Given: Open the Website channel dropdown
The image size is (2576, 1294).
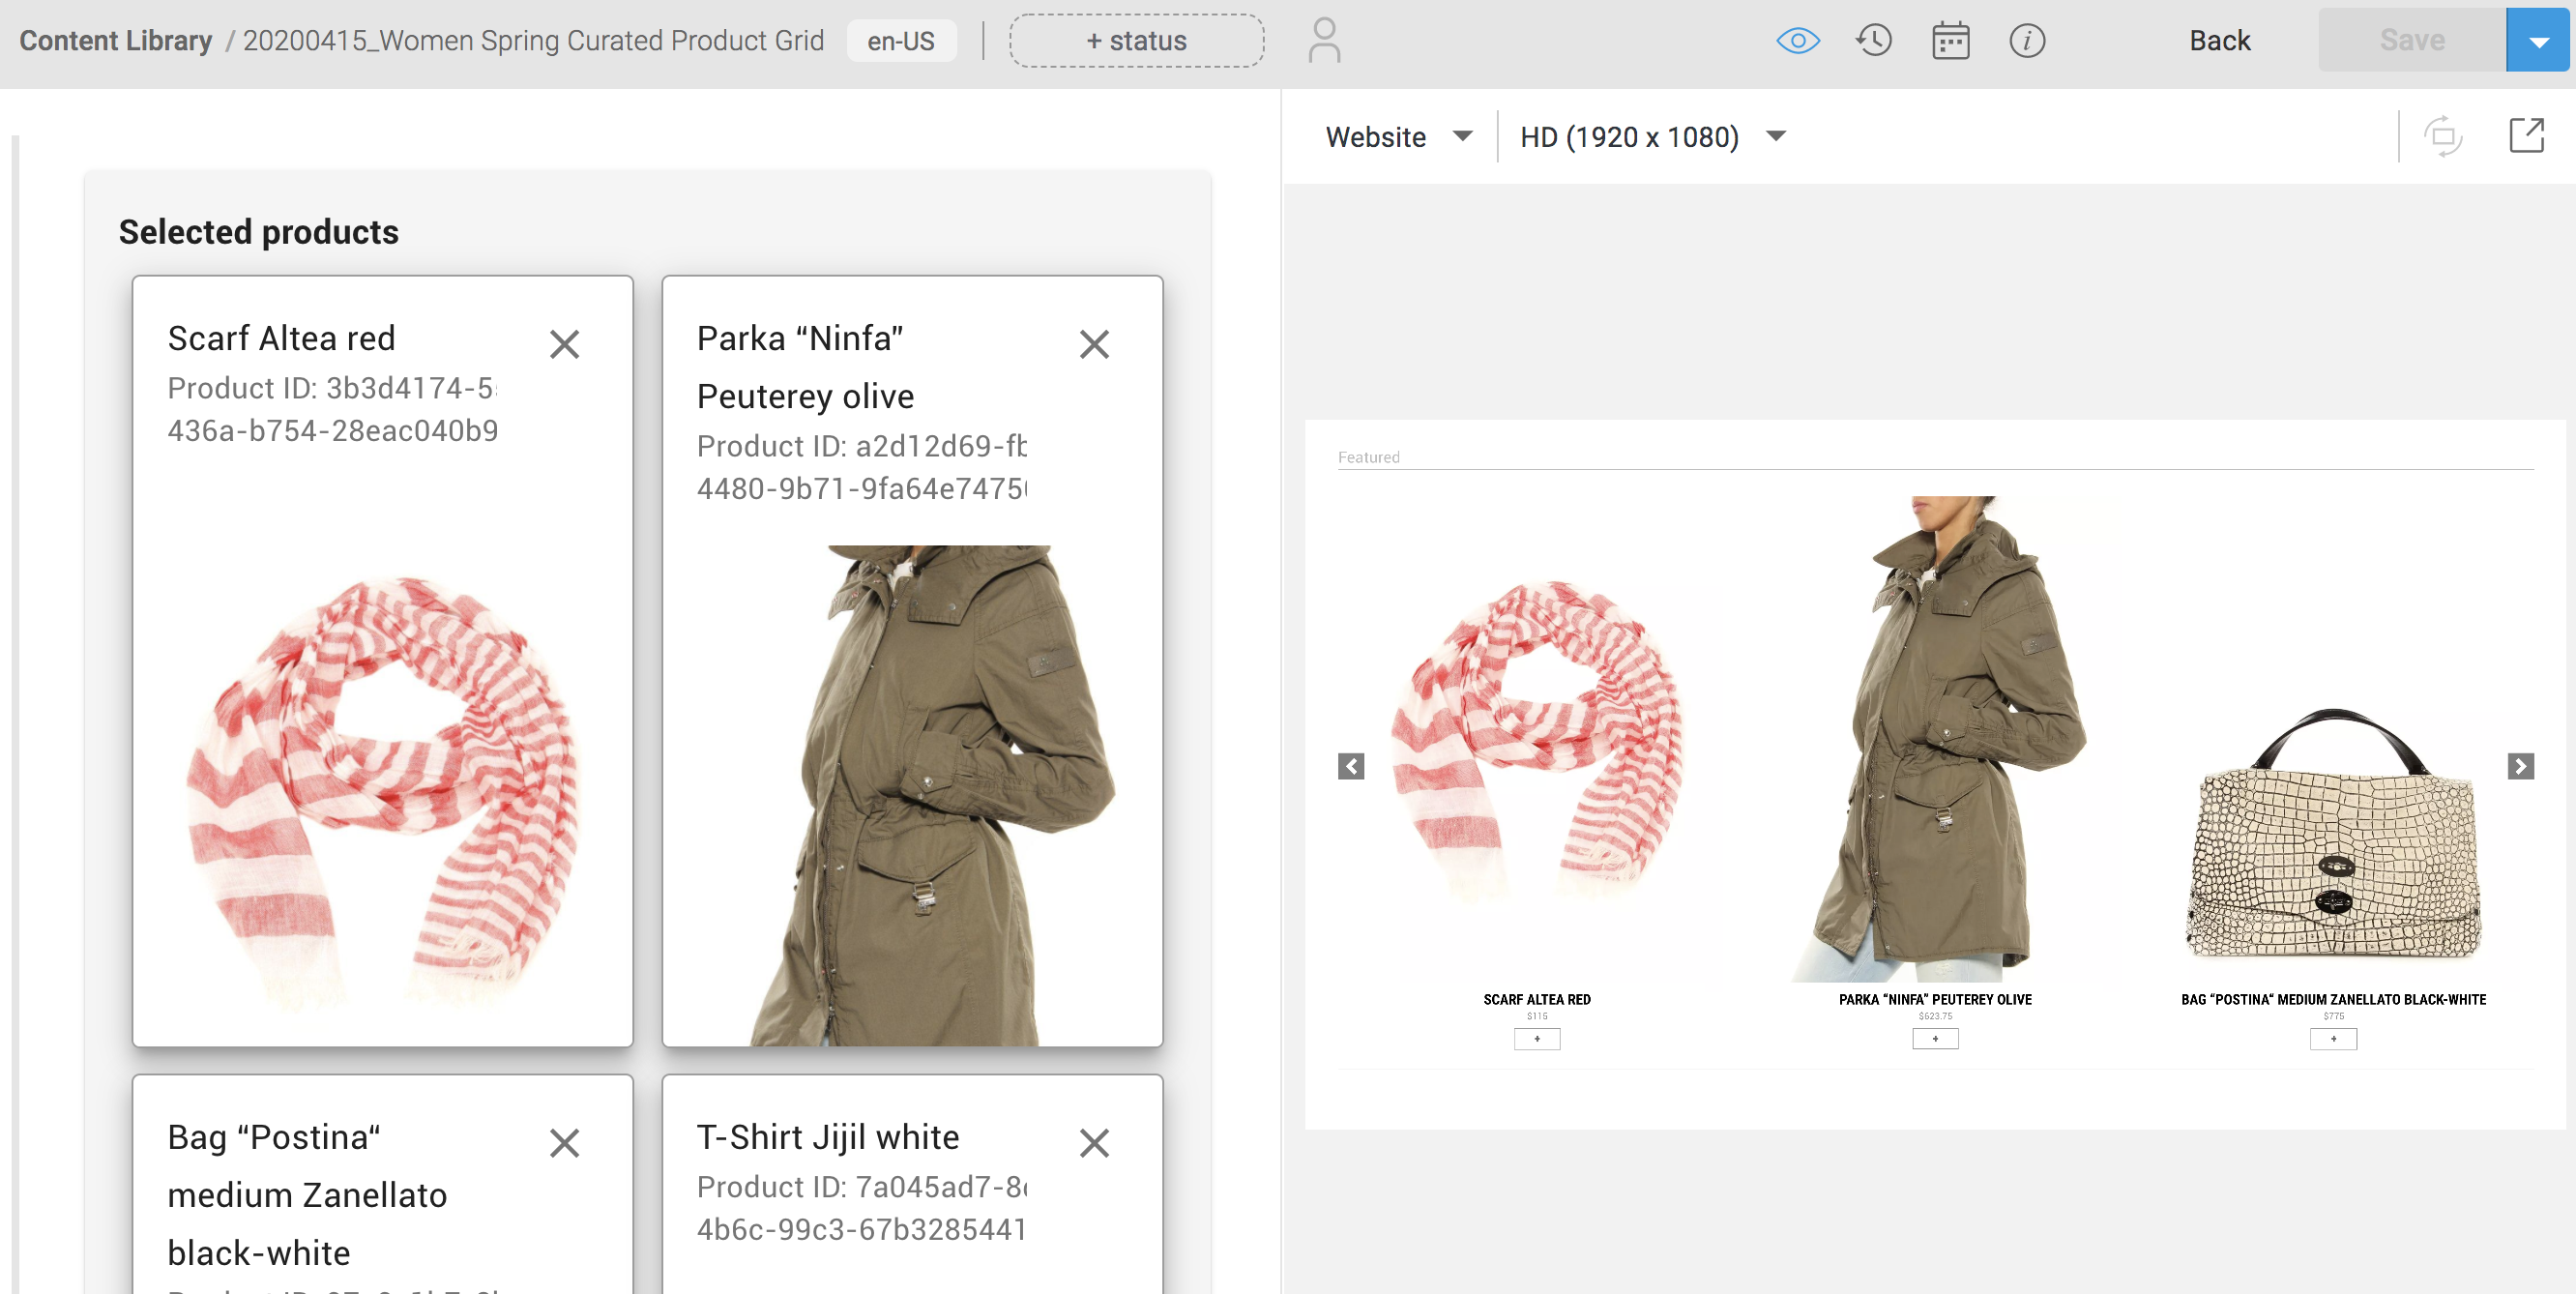Looking at the screenshot, I should [x=1399, y=137].
